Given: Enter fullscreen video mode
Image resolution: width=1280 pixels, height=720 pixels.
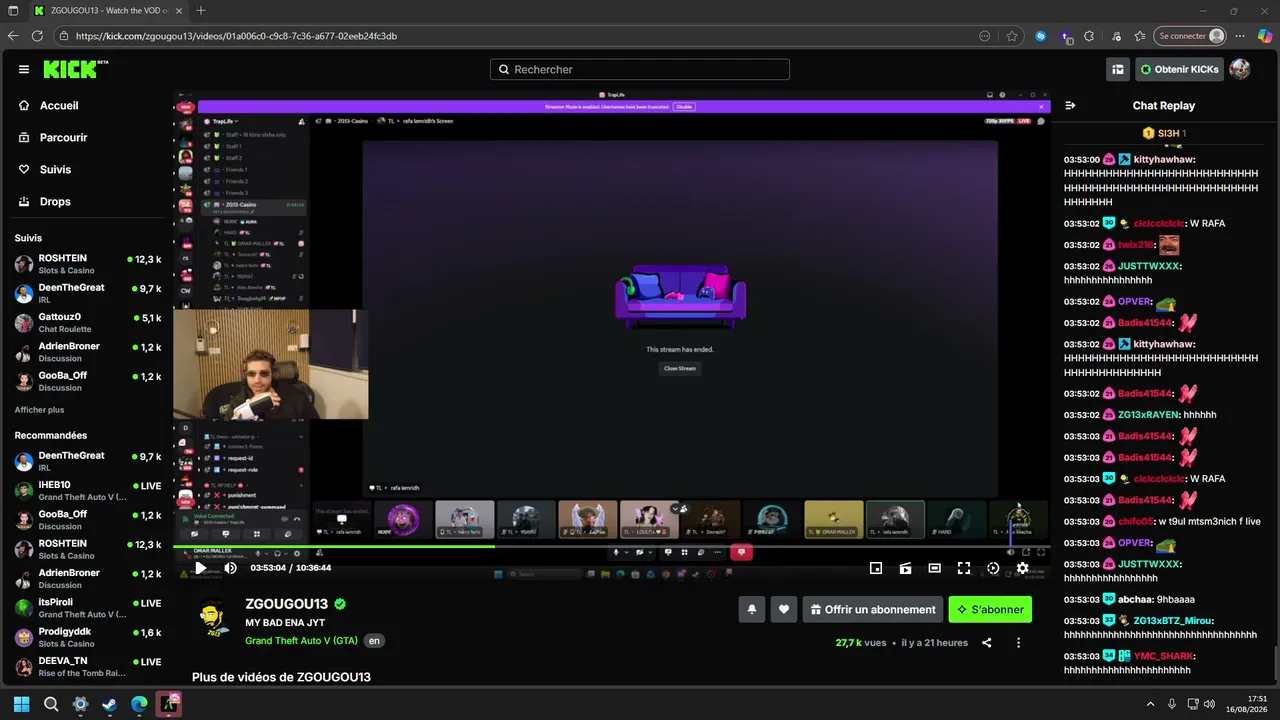Looking at the screenshot, I should (964, 568).
